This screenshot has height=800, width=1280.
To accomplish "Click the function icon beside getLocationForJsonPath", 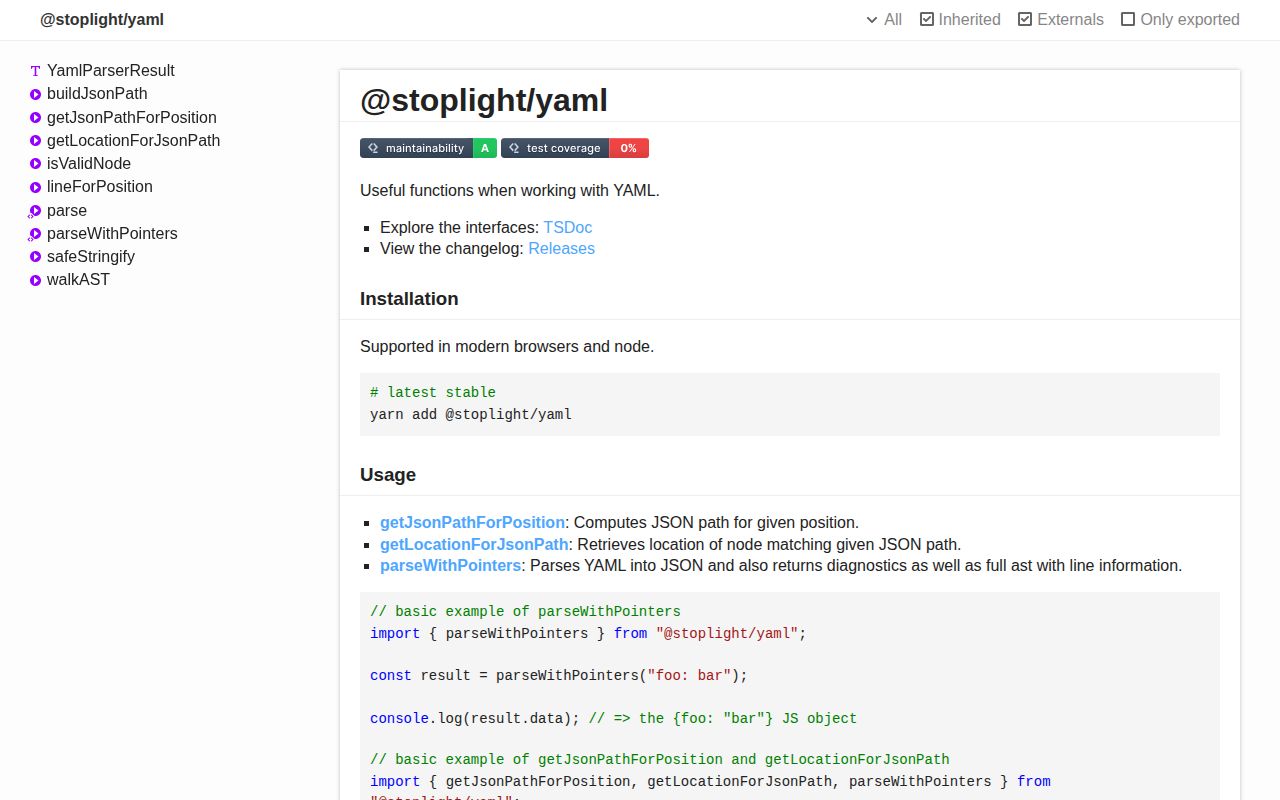I will (35, 141).
